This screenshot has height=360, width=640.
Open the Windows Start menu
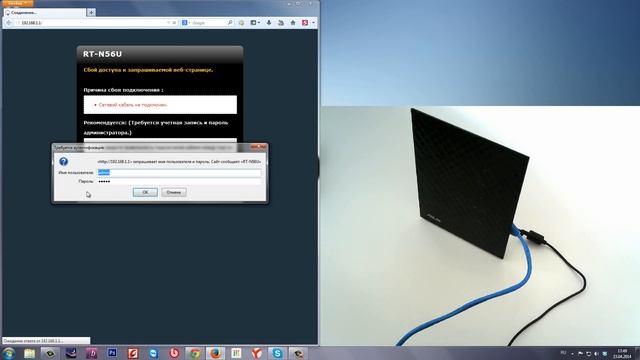click(9, 353)
